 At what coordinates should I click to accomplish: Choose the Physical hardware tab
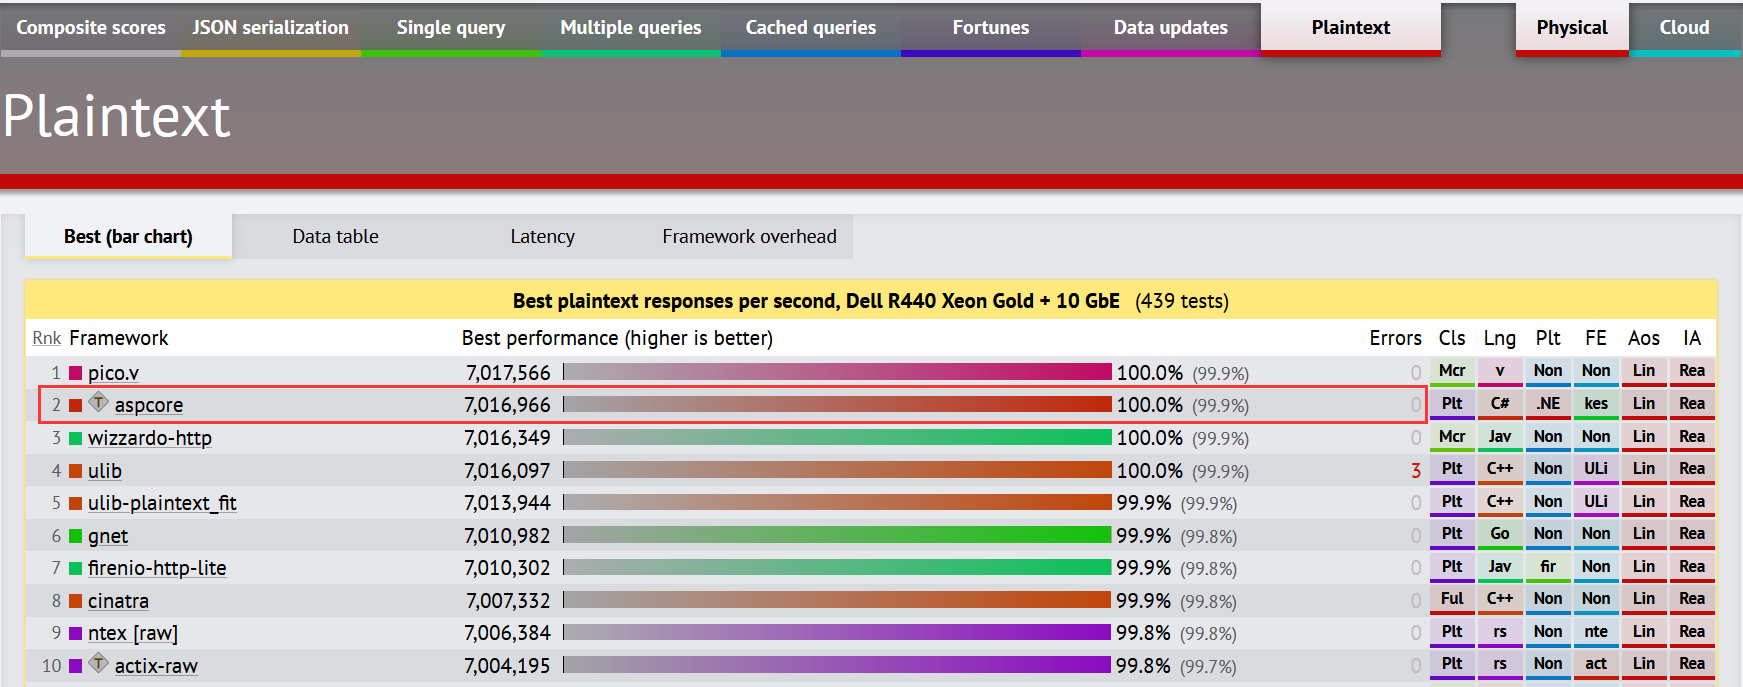coord(1572,27)
